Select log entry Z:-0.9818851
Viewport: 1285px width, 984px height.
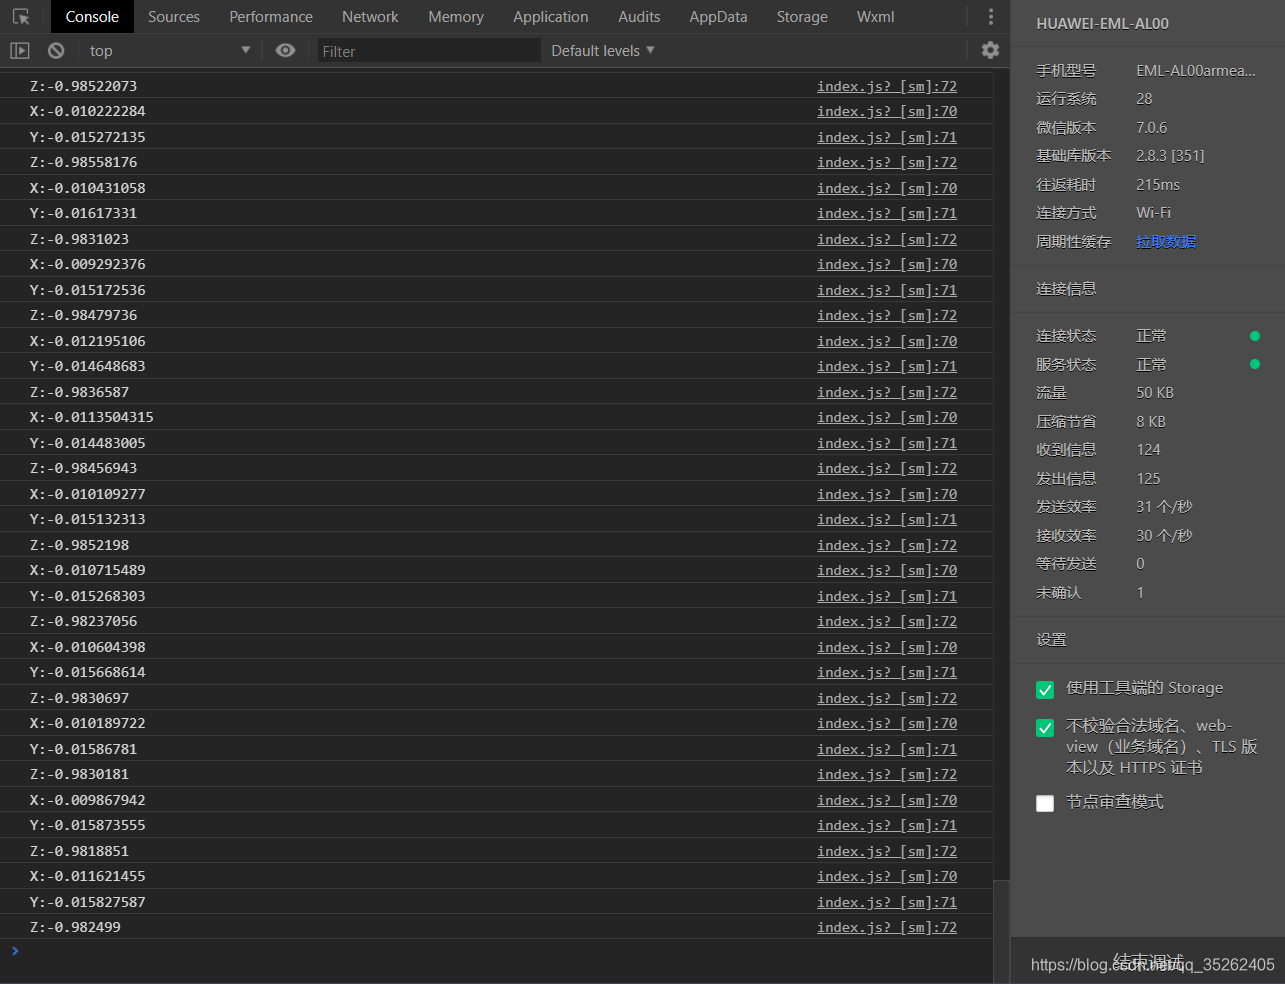(80, 851)
